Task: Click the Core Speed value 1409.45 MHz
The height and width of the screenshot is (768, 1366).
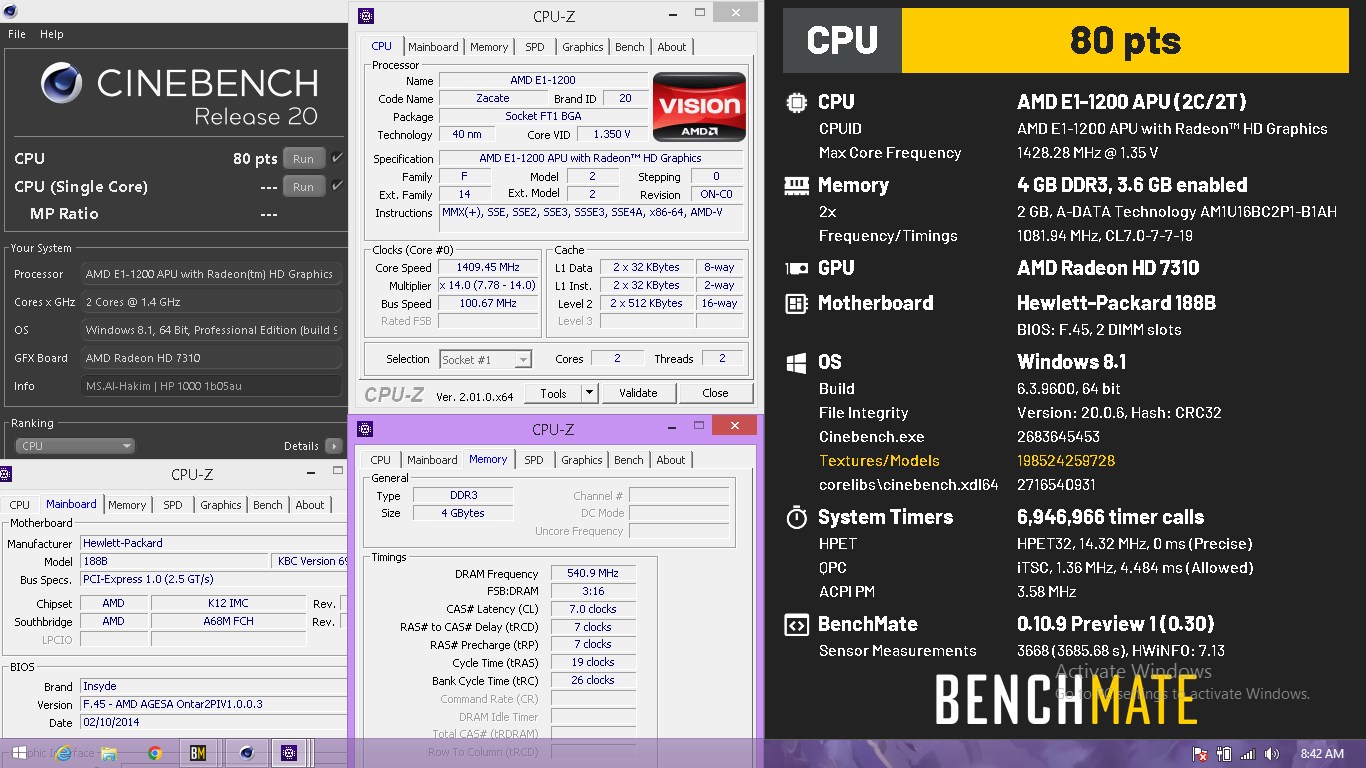Action: tap(489, 267)
